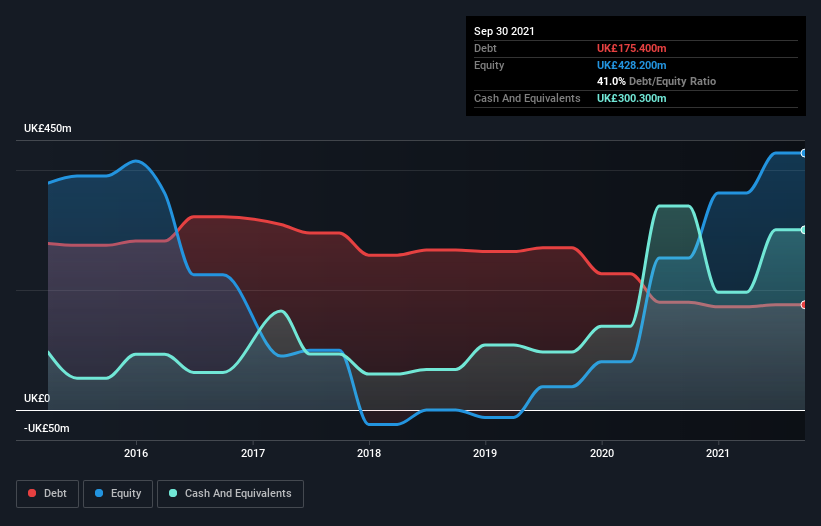The image size is (821, 526).
Task: Select the blue Equity endpoint marker on the chart
Action: (804, 153)
